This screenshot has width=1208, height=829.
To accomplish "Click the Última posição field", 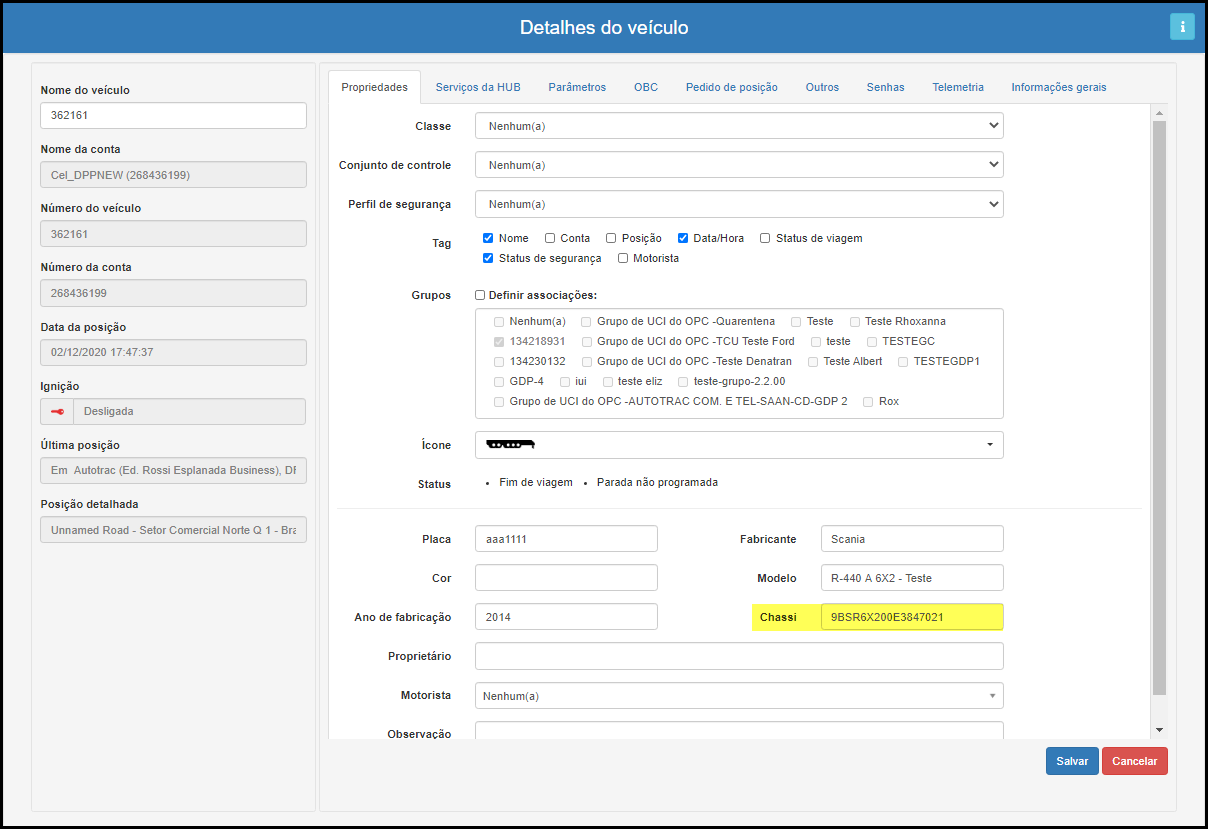I will pyautogui.click(x=173, y=470).
